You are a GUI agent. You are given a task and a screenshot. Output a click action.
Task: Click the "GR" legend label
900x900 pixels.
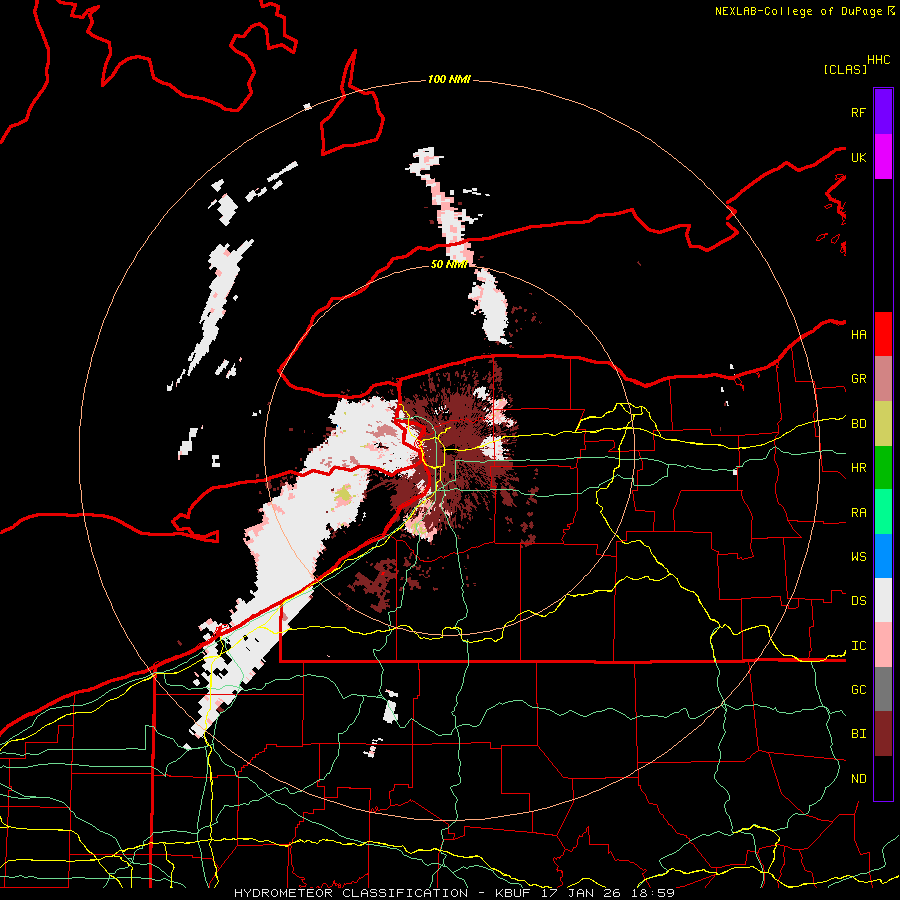(858, 379)
